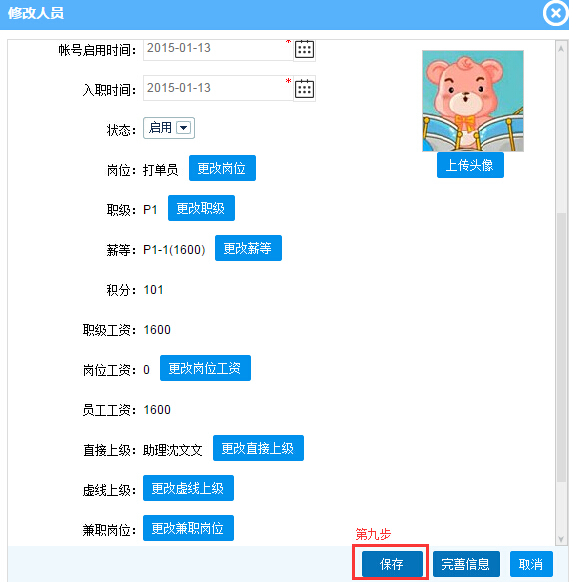569x582 pixels.
Task: Click the scrollbar down arrow
Action: (561, 539)
